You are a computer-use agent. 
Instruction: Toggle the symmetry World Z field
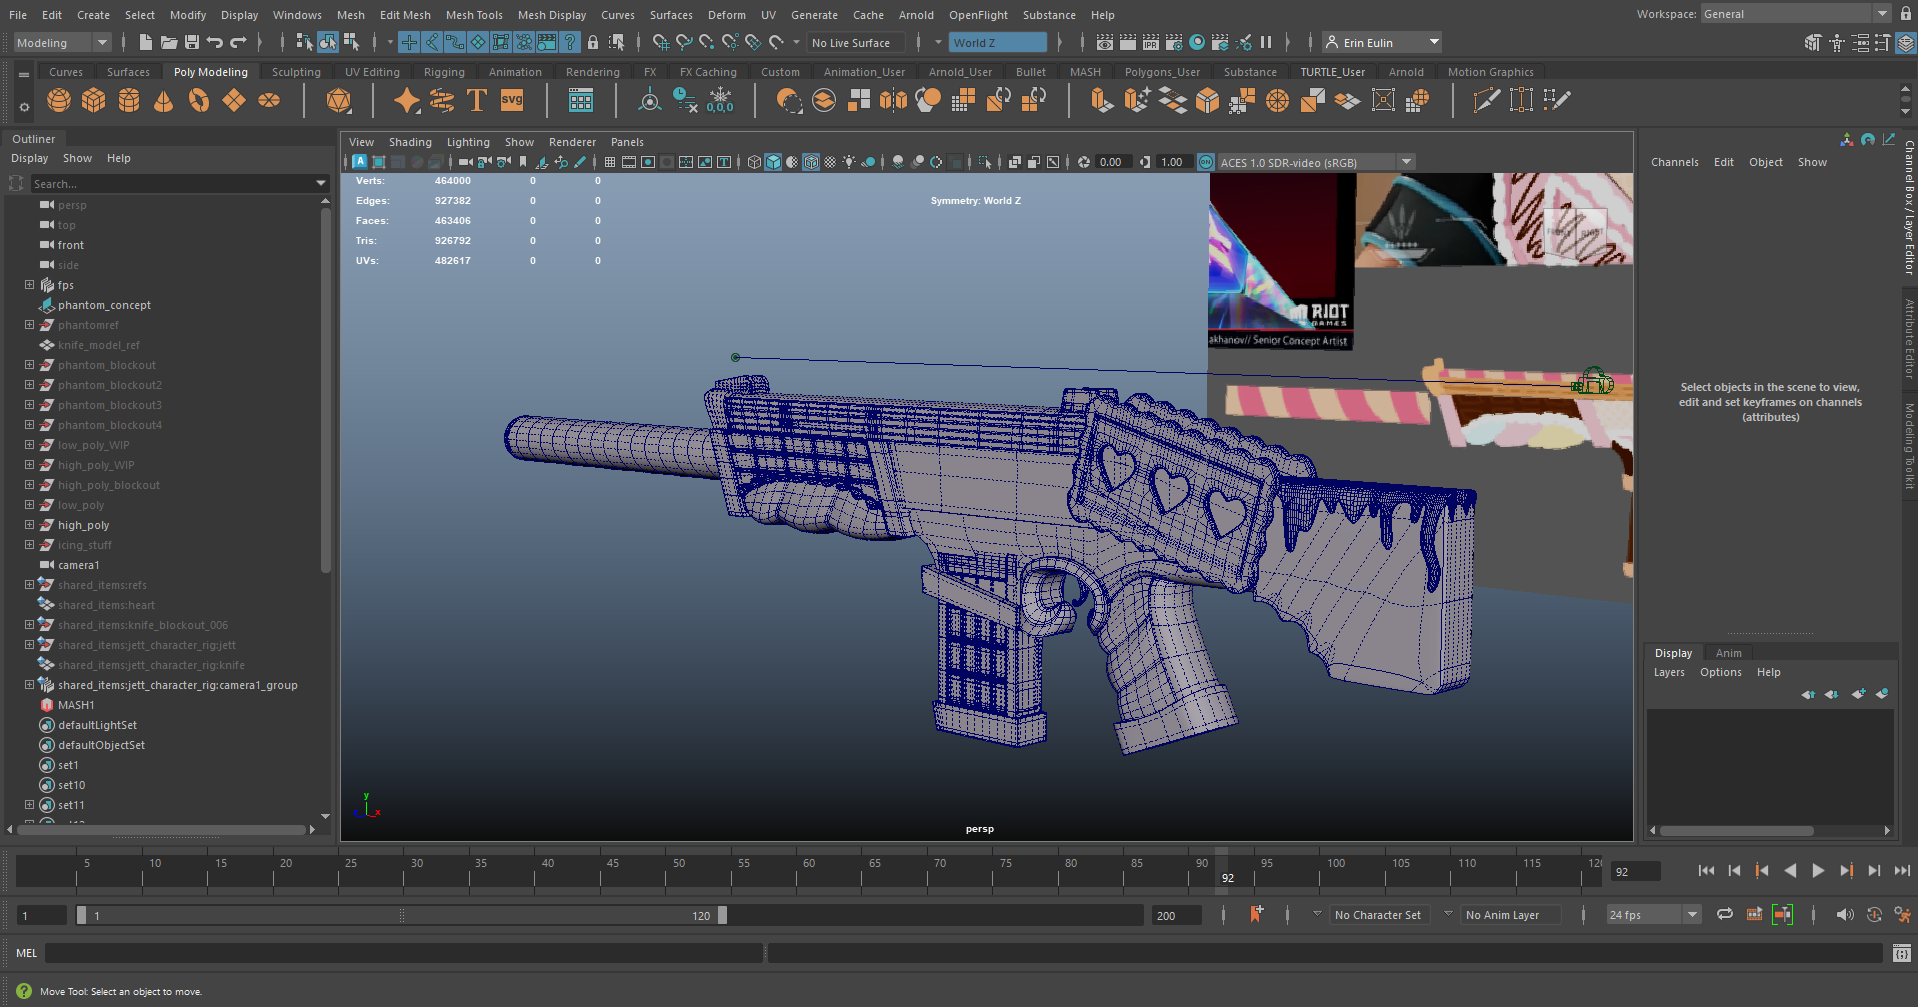point(997,43)
